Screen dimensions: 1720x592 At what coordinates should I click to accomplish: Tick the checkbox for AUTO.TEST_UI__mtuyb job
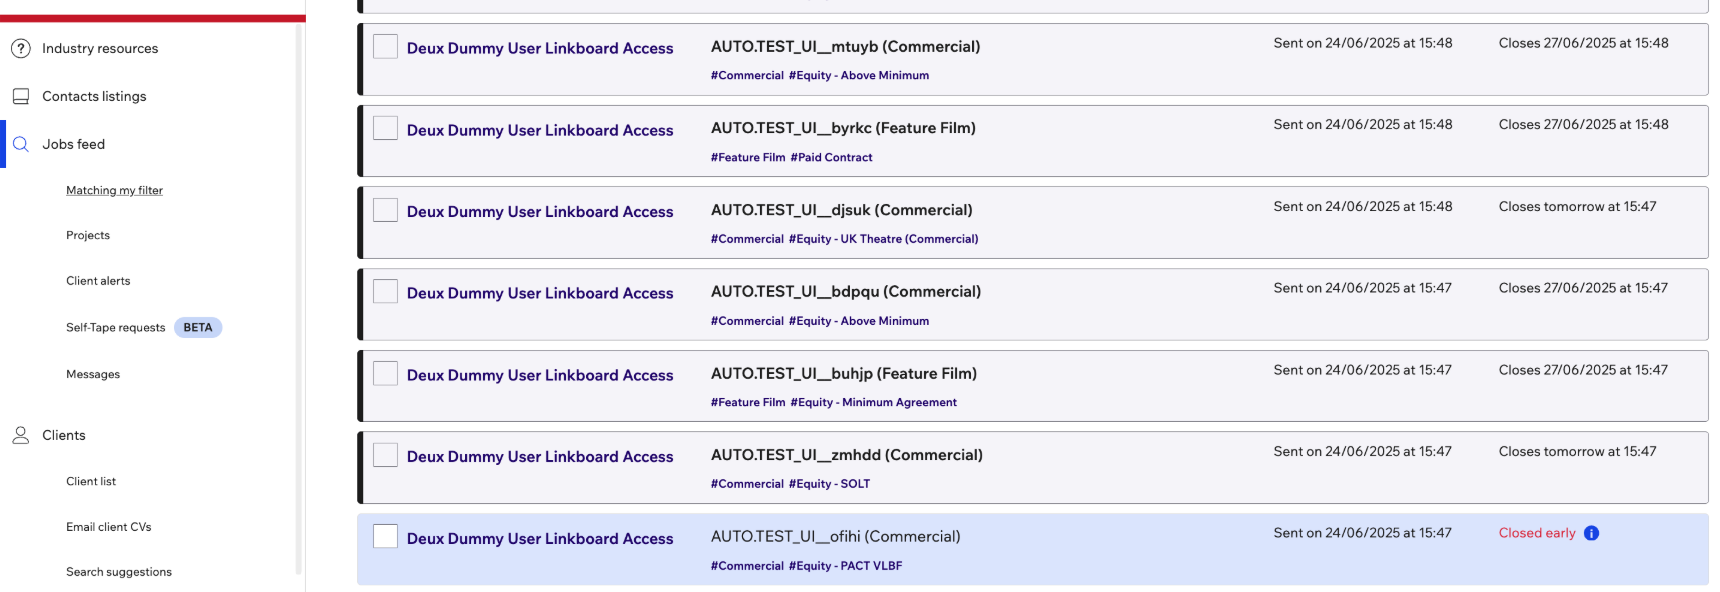tap(385, 47)
